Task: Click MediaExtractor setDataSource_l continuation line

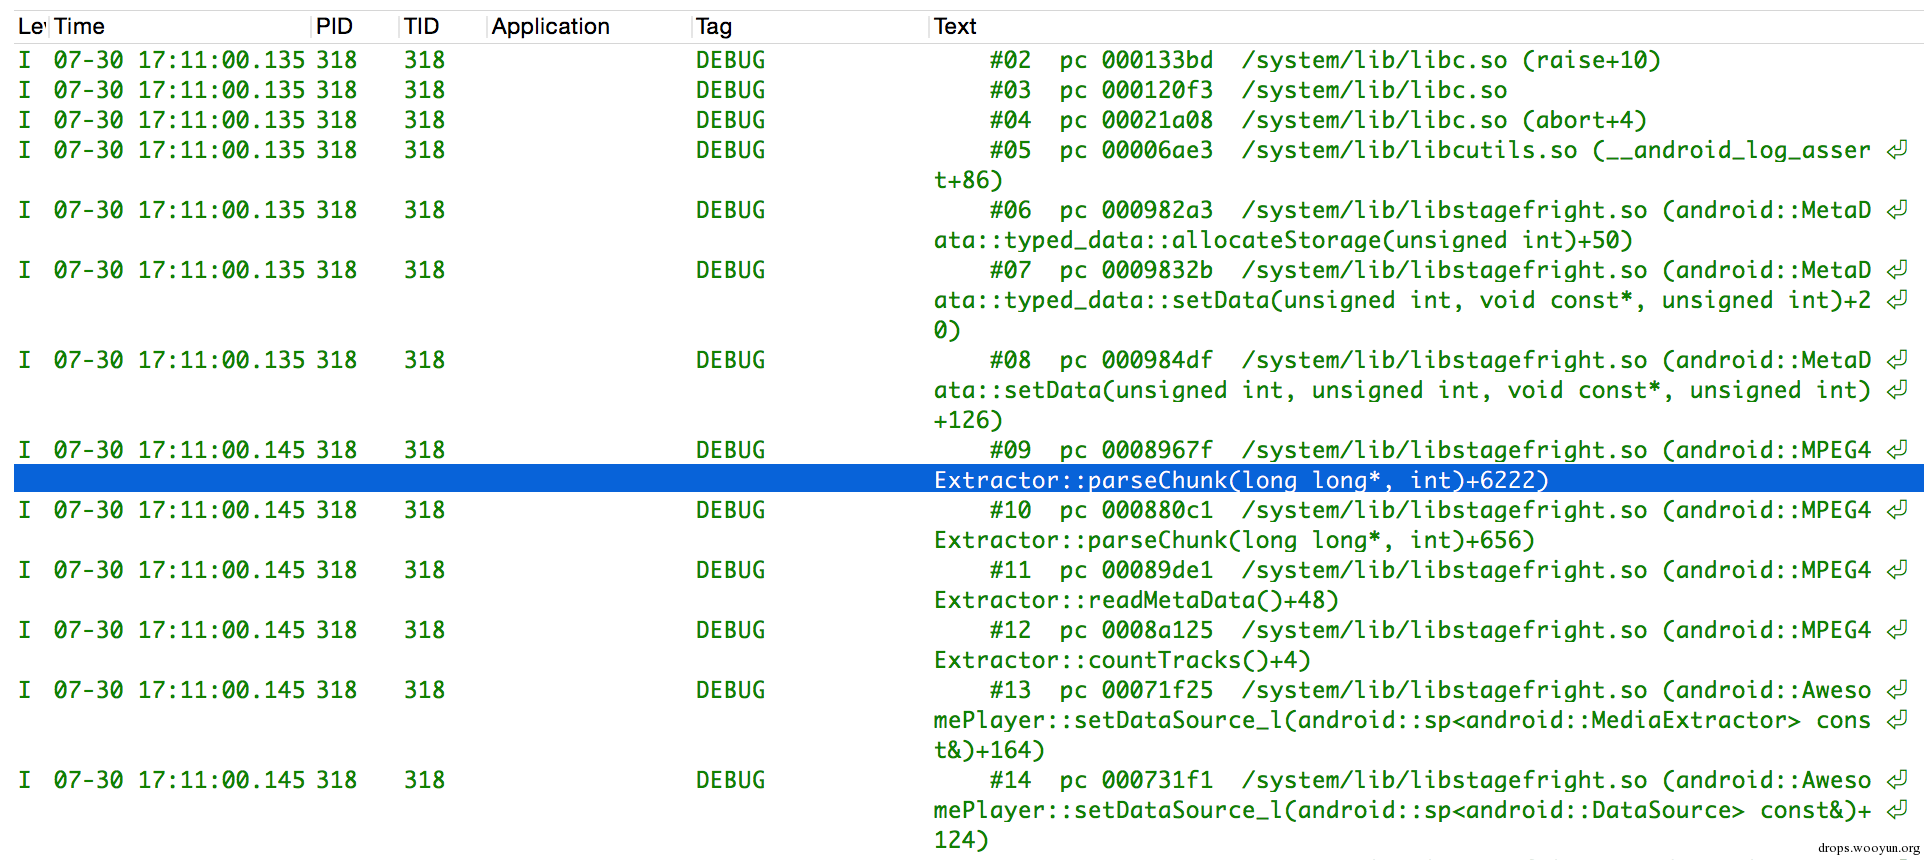Action: pyautogui.click(x=1402, y=720)
